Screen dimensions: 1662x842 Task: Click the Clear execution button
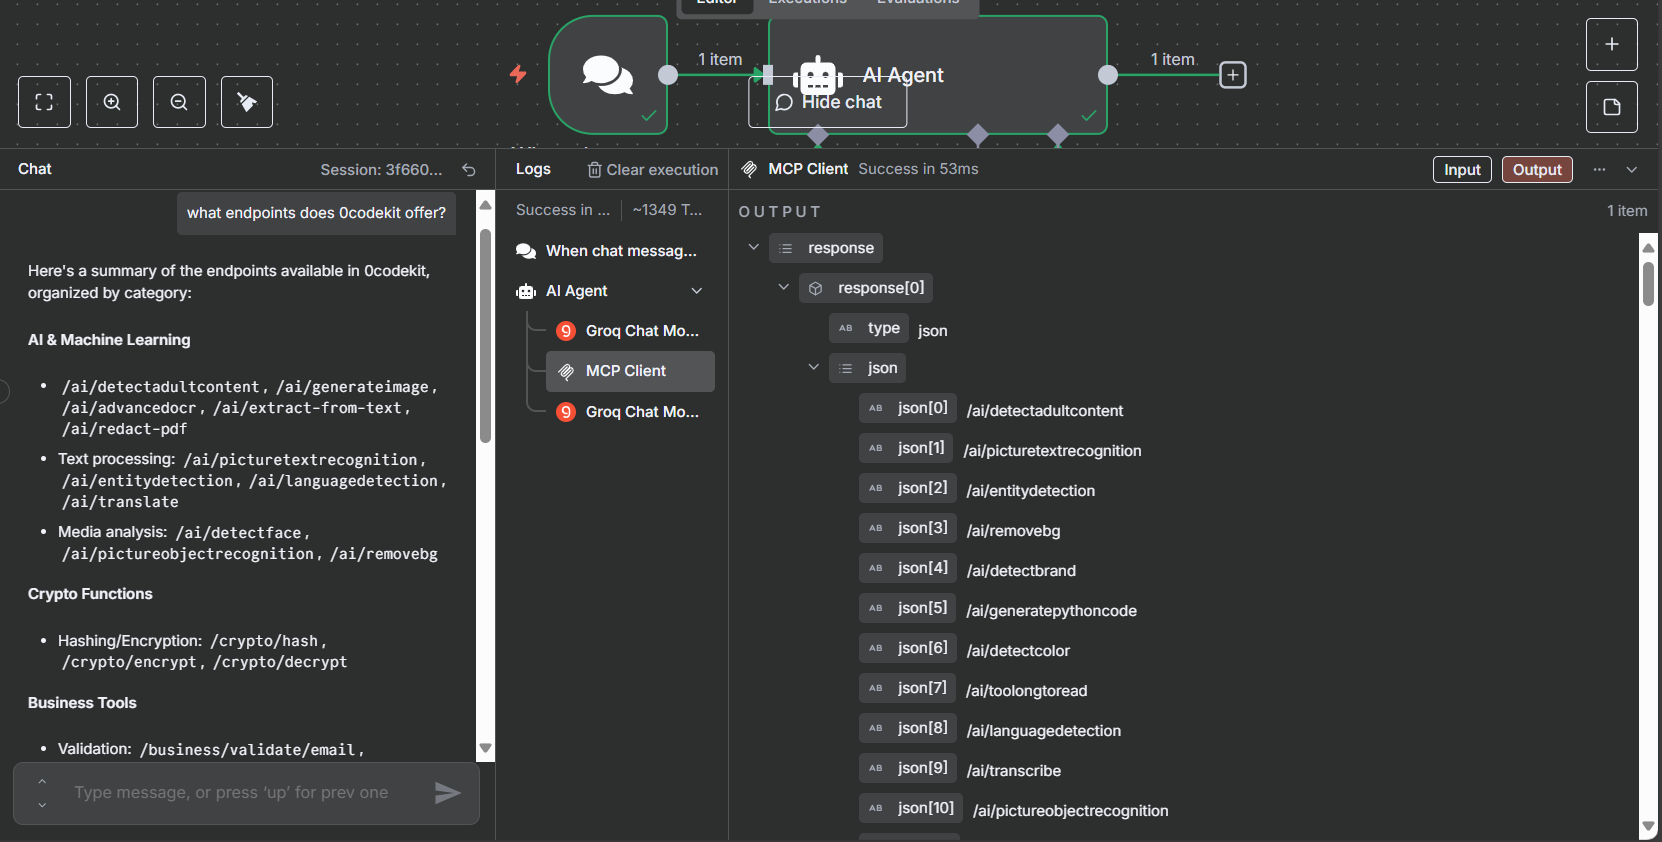653,170
